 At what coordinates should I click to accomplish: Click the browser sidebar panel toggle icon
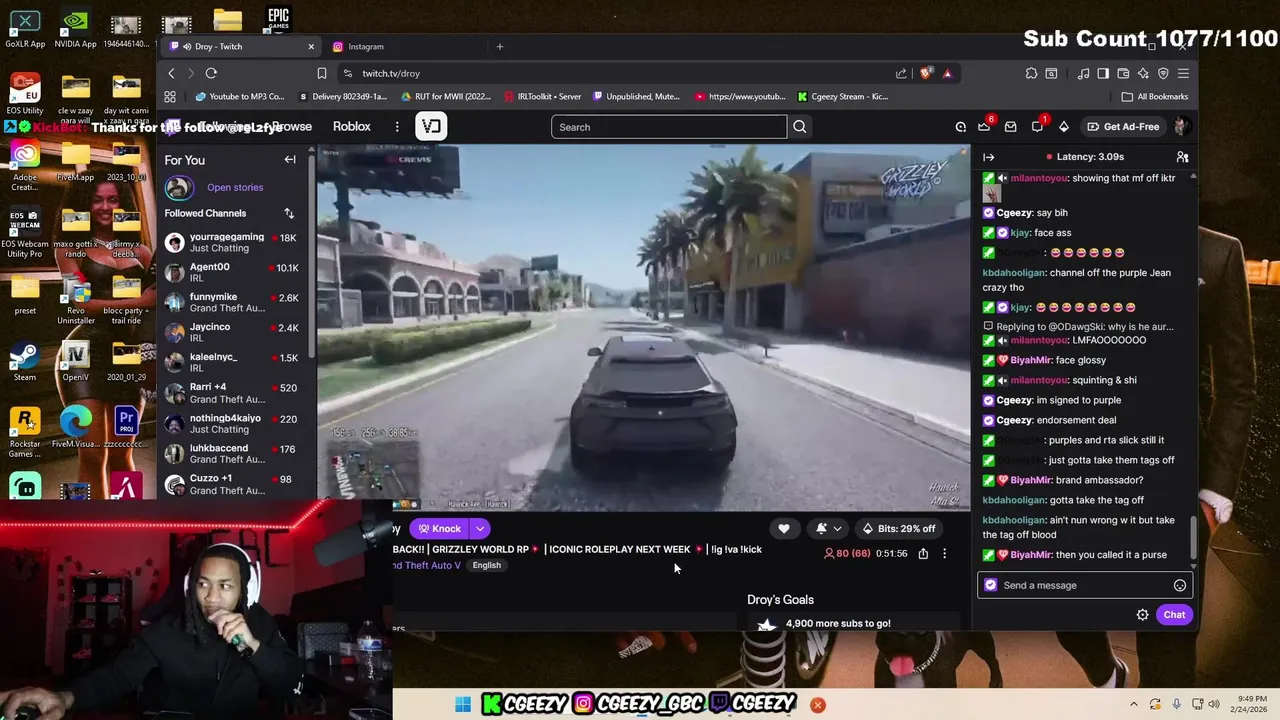[x=1103, y=73]
